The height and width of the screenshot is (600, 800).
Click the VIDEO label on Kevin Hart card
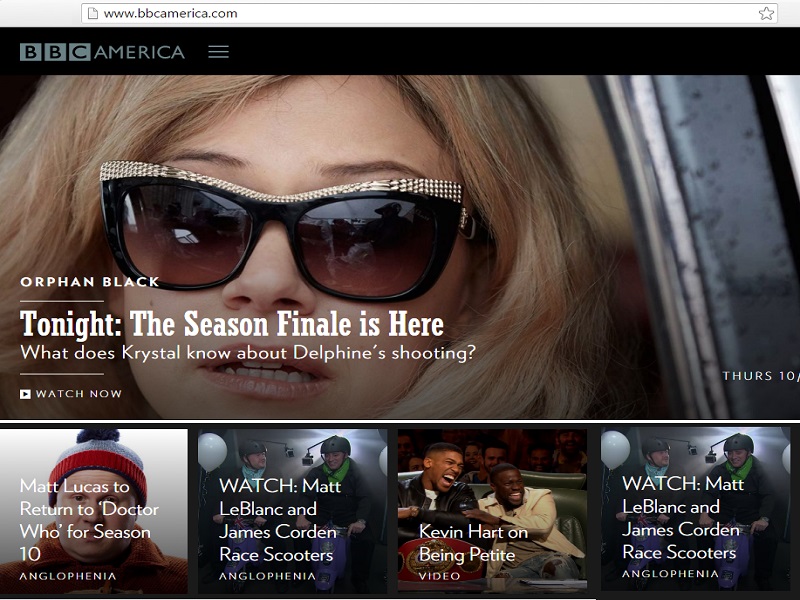tap(439, 576)
